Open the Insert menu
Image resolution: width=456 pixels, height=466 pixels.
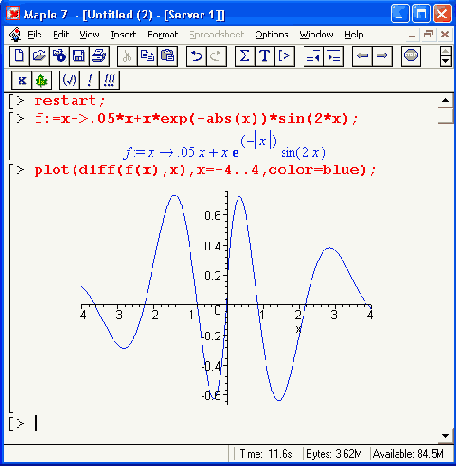(123, 34)
